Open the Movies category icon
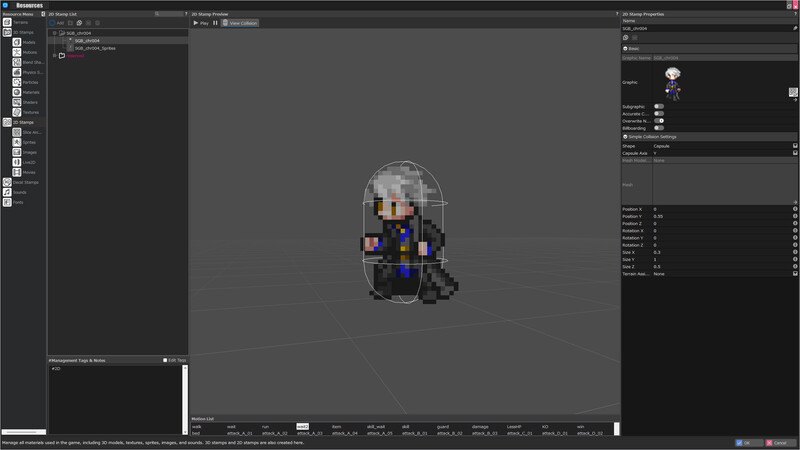 [x=17, y=172]
